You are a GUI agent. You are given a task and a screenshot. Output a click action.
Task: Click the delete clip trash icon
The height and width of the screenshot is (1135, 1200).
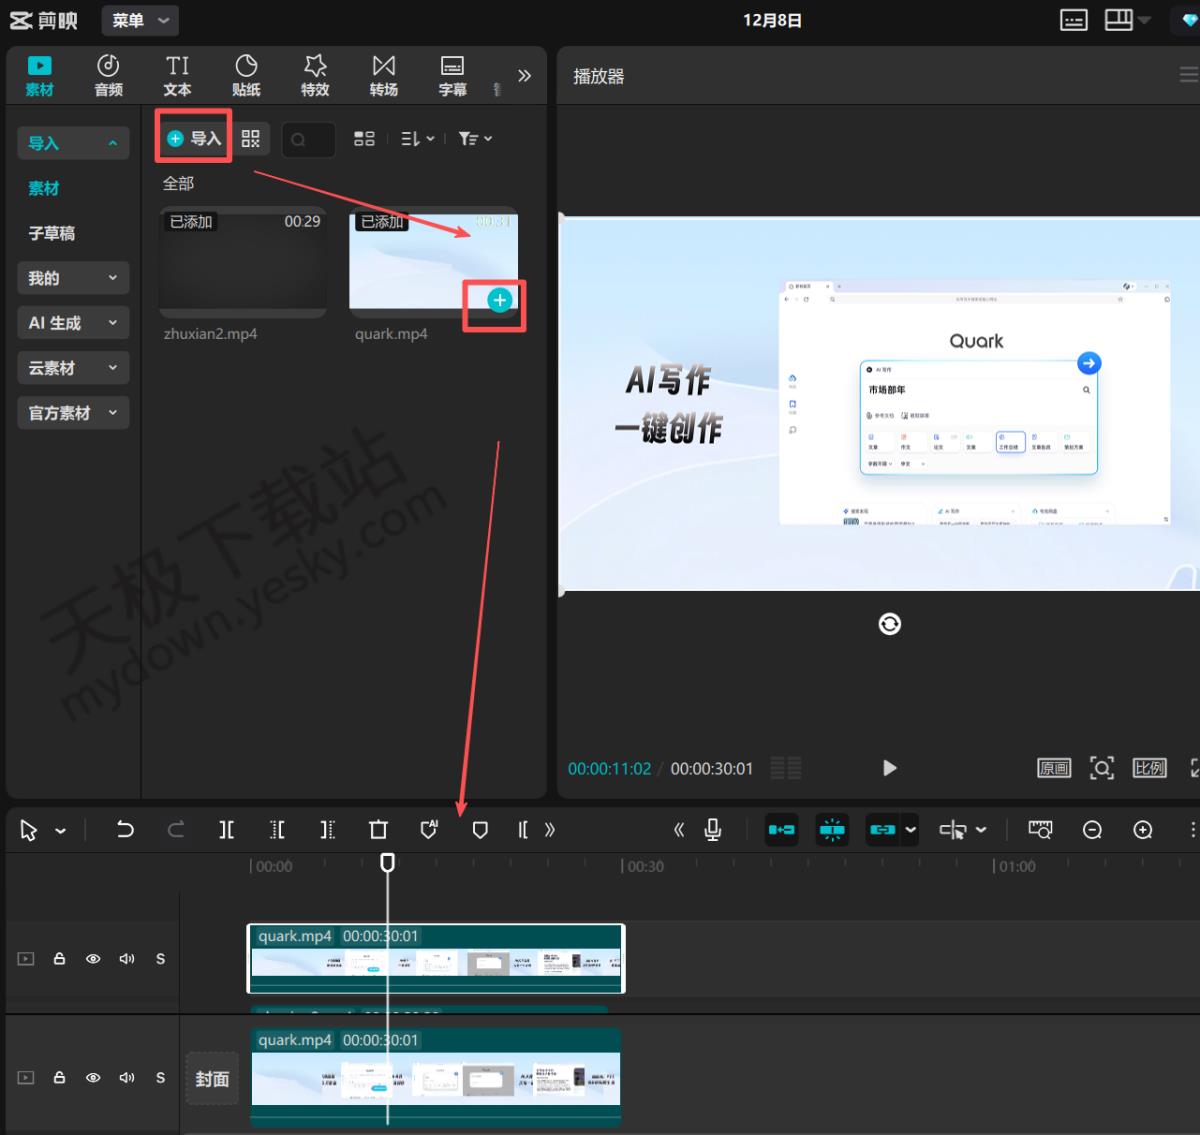(x=378, y=830)
